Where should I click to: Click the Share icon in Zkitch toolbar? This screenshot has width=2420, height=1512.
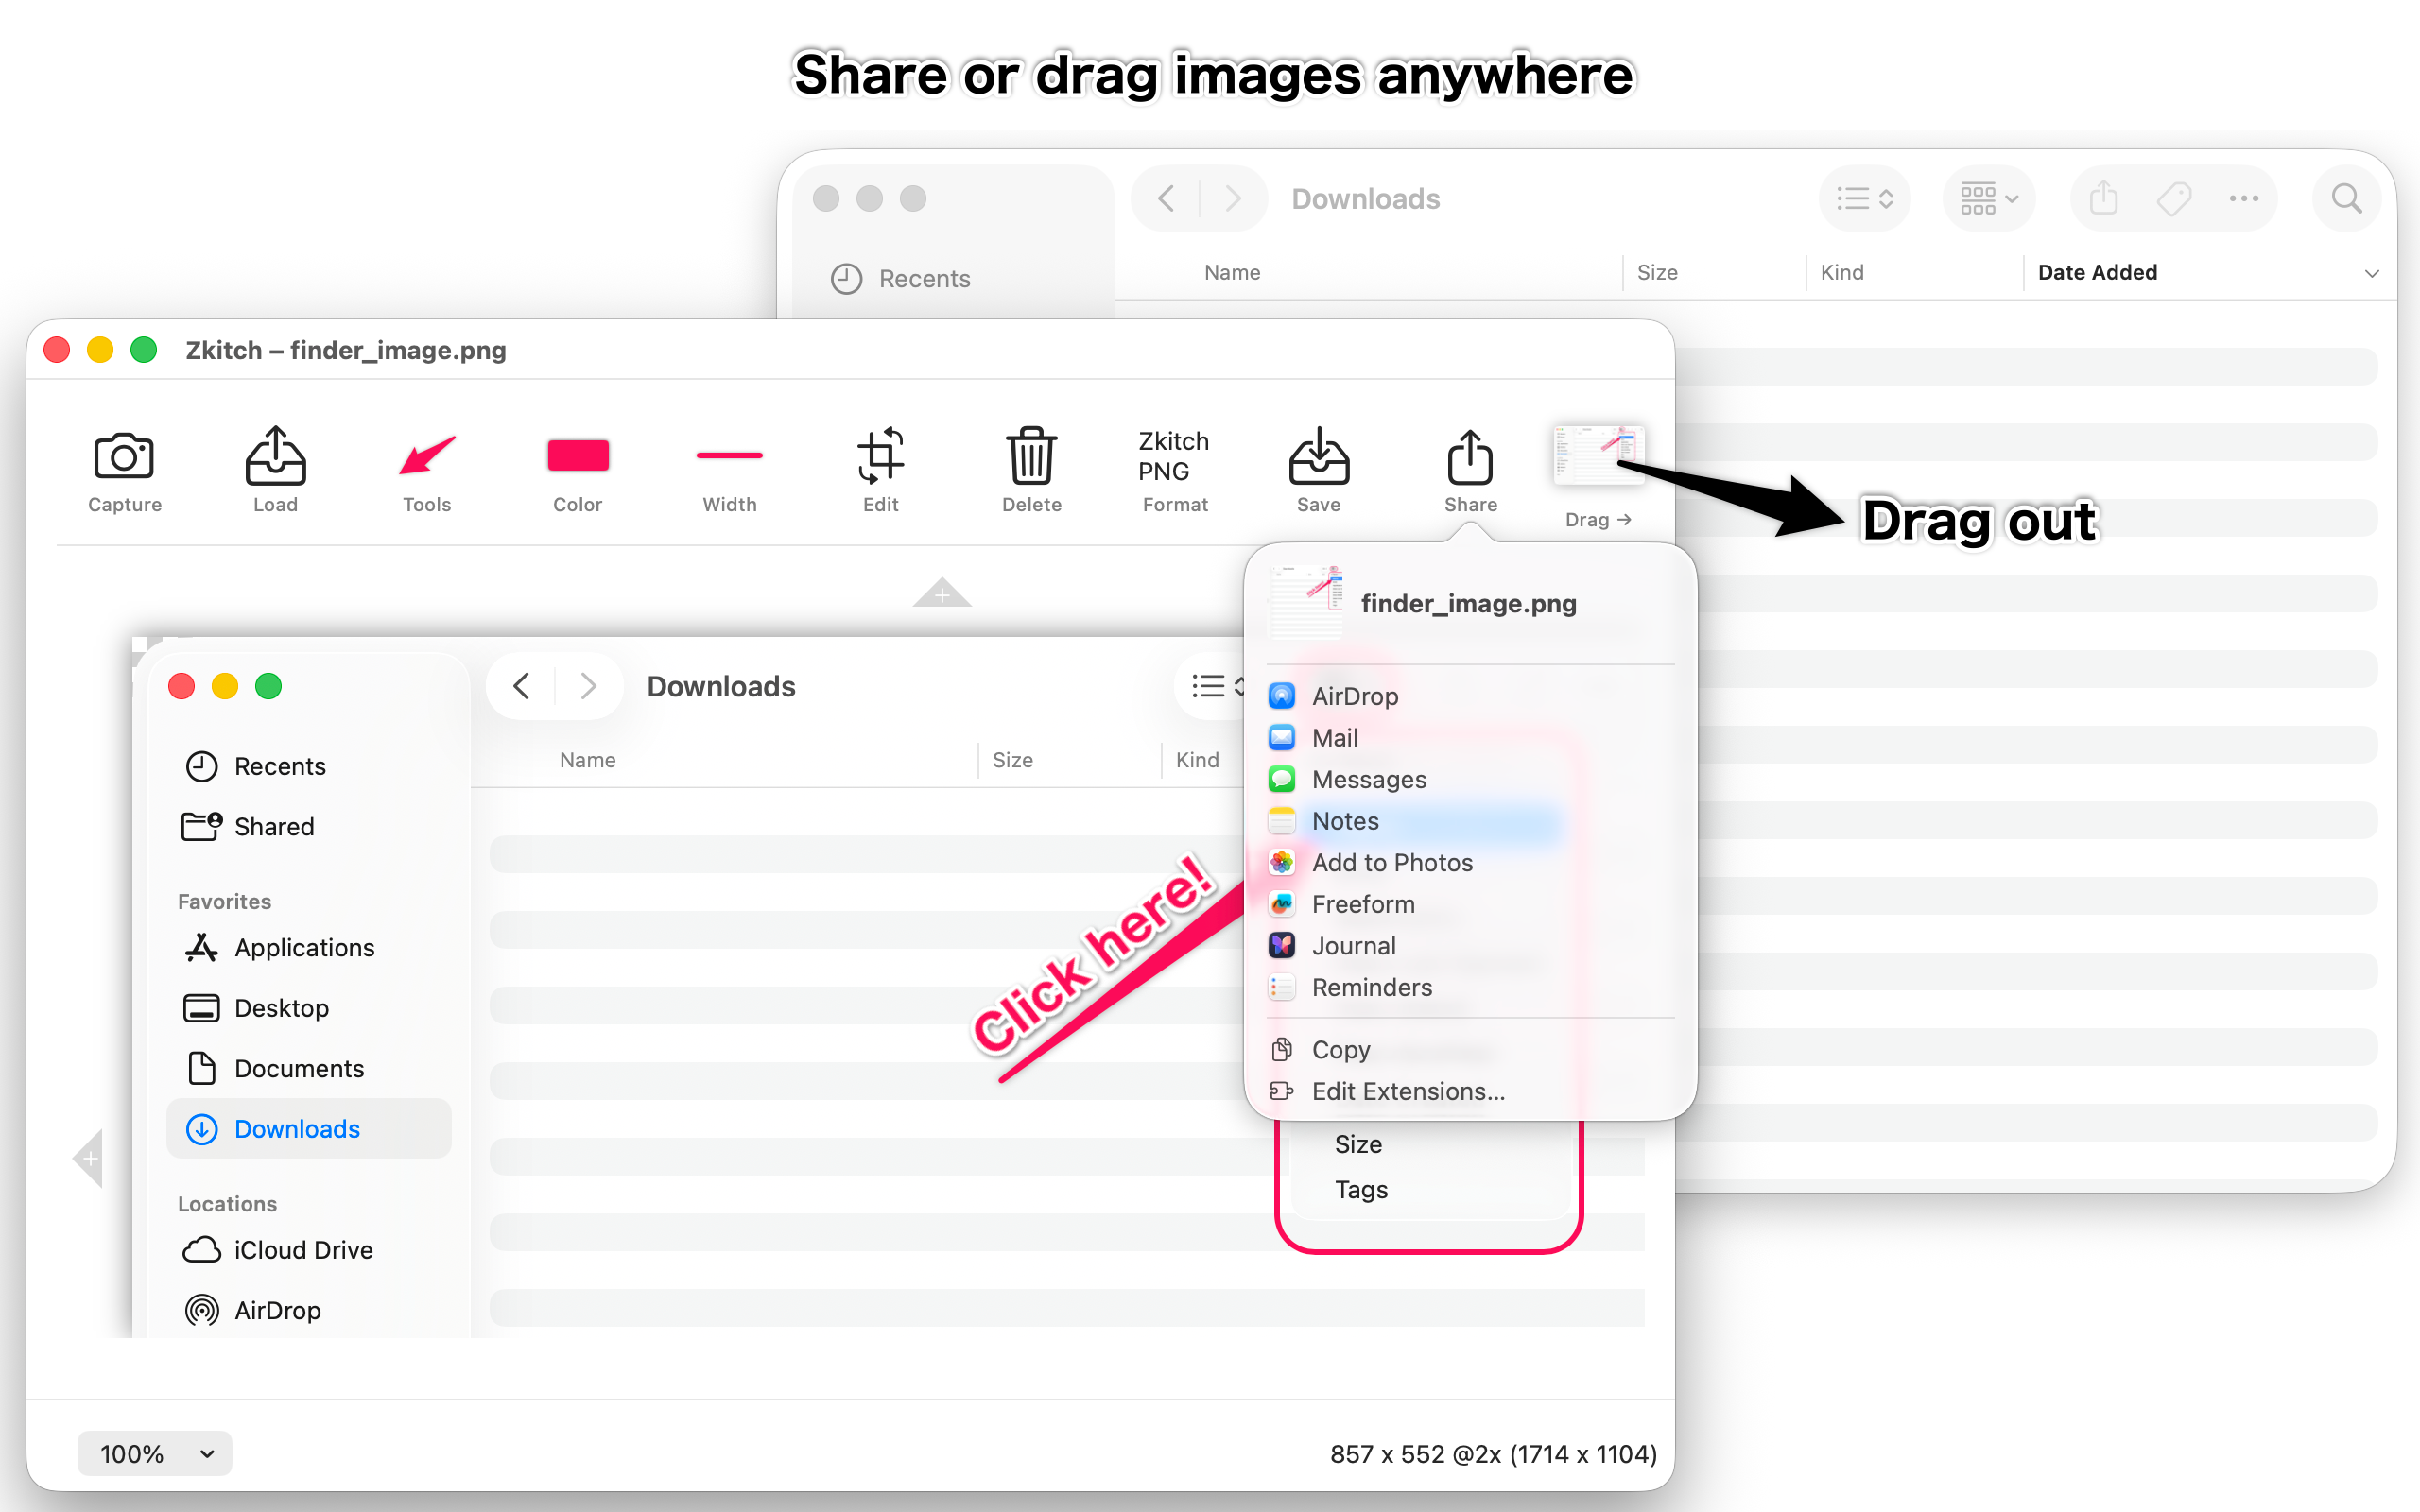click(1470, 456)
